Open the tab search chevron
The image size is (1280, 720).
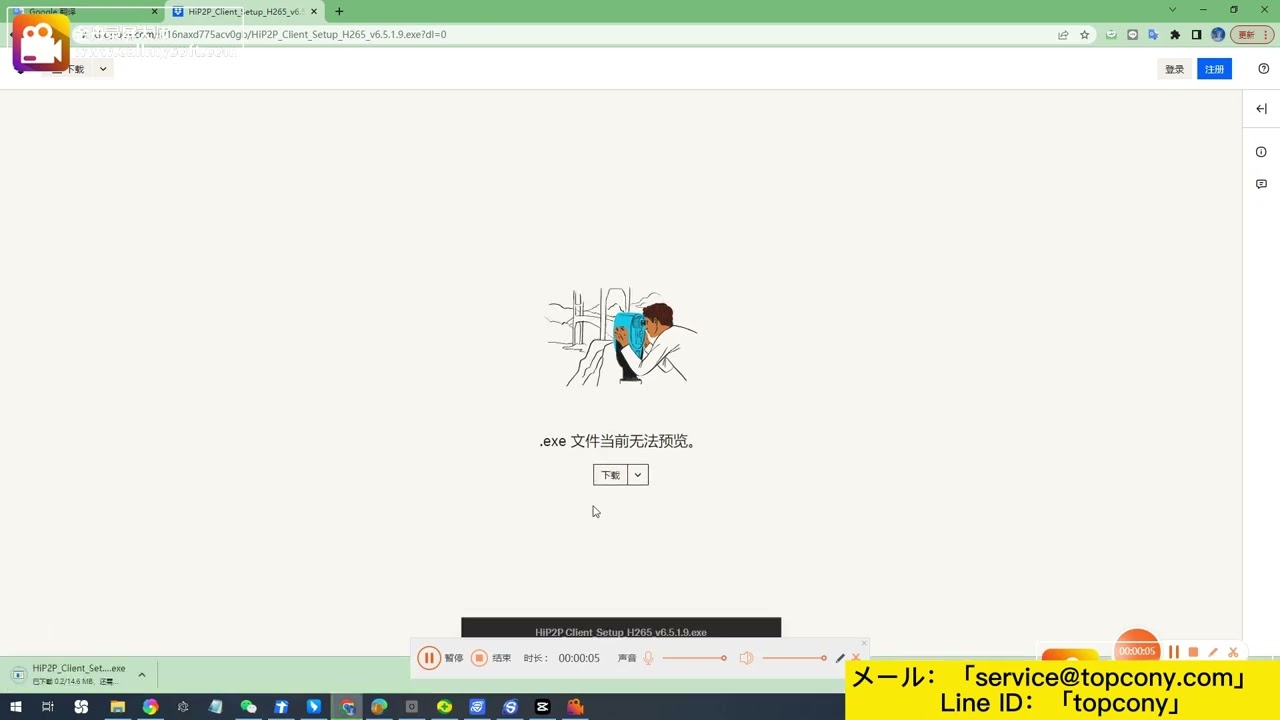(1172, 10)
